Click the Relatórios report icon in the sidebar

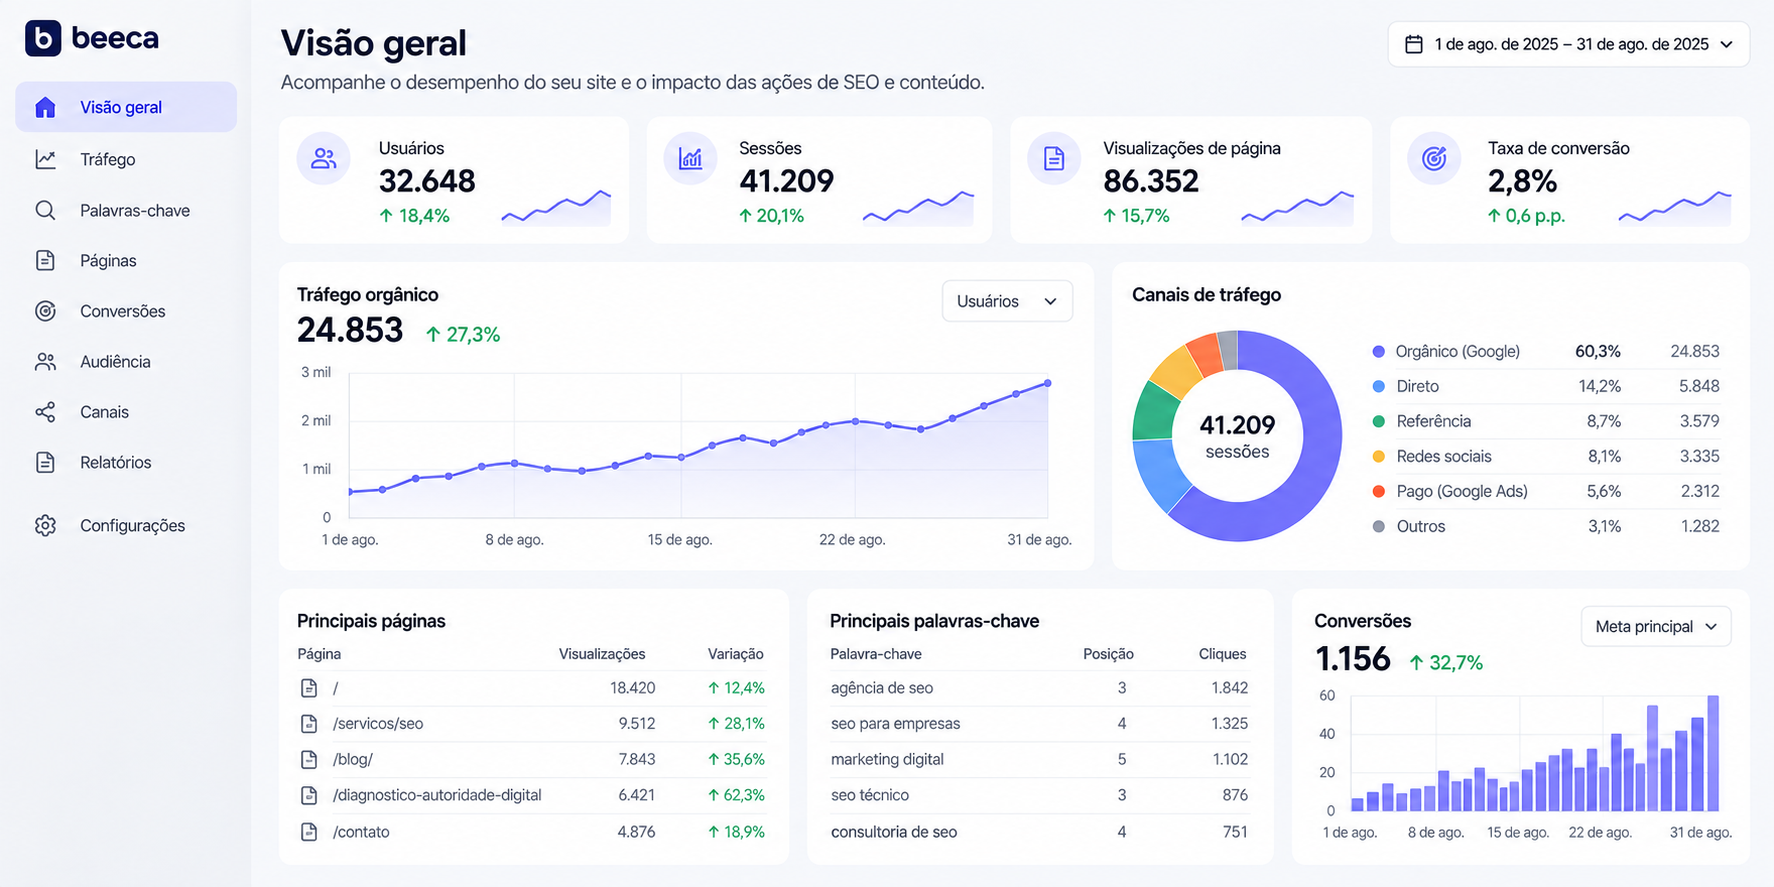coord(45,462)
